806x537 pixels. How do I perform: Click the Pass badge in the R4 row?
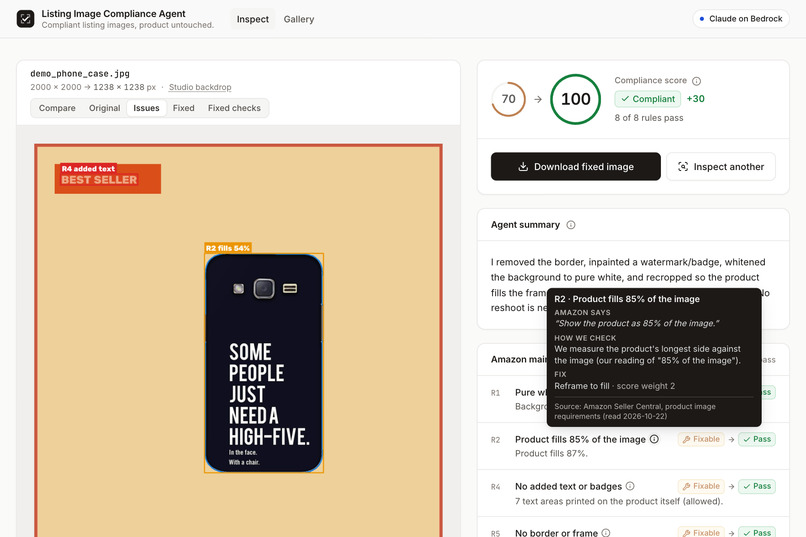pos(757,486)
